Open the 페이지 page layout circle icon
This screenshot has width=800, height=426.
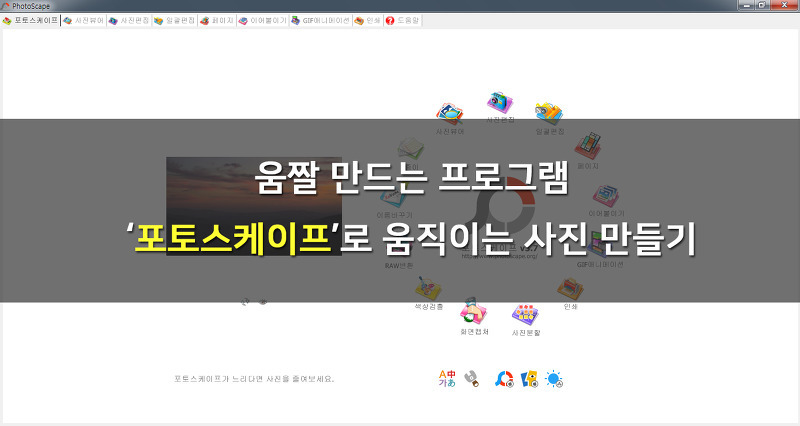(x=588, y=146)
